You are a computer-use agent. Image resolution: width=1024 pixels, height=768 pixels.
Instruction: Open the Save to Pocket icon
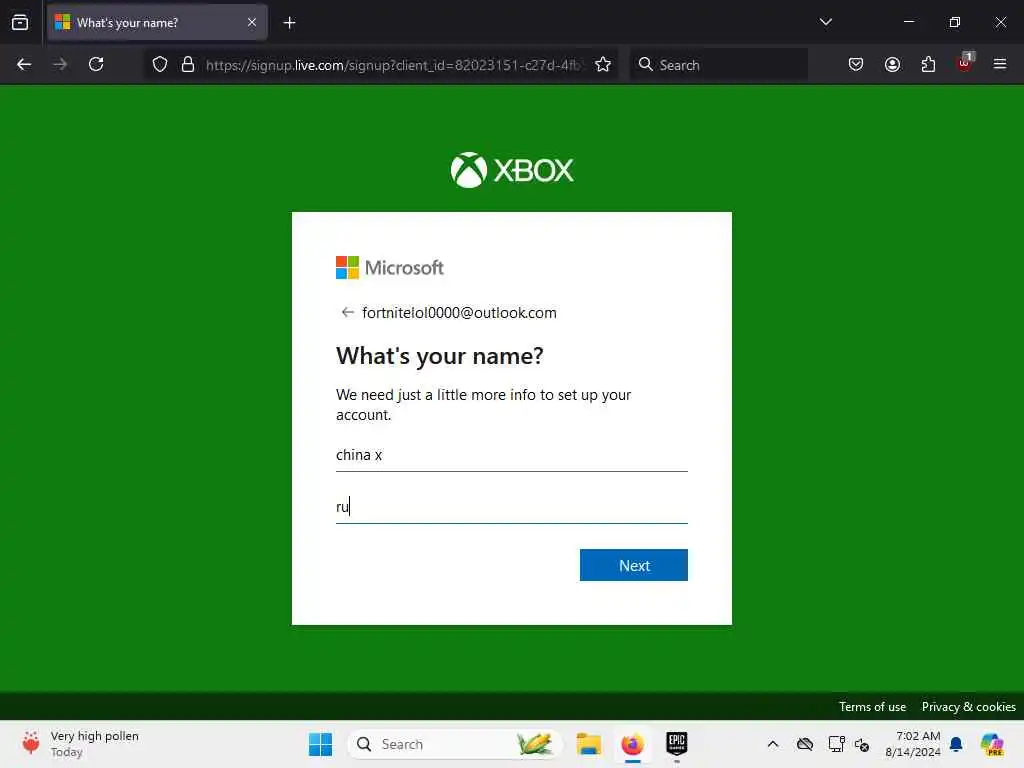click(x=856, y=64)
